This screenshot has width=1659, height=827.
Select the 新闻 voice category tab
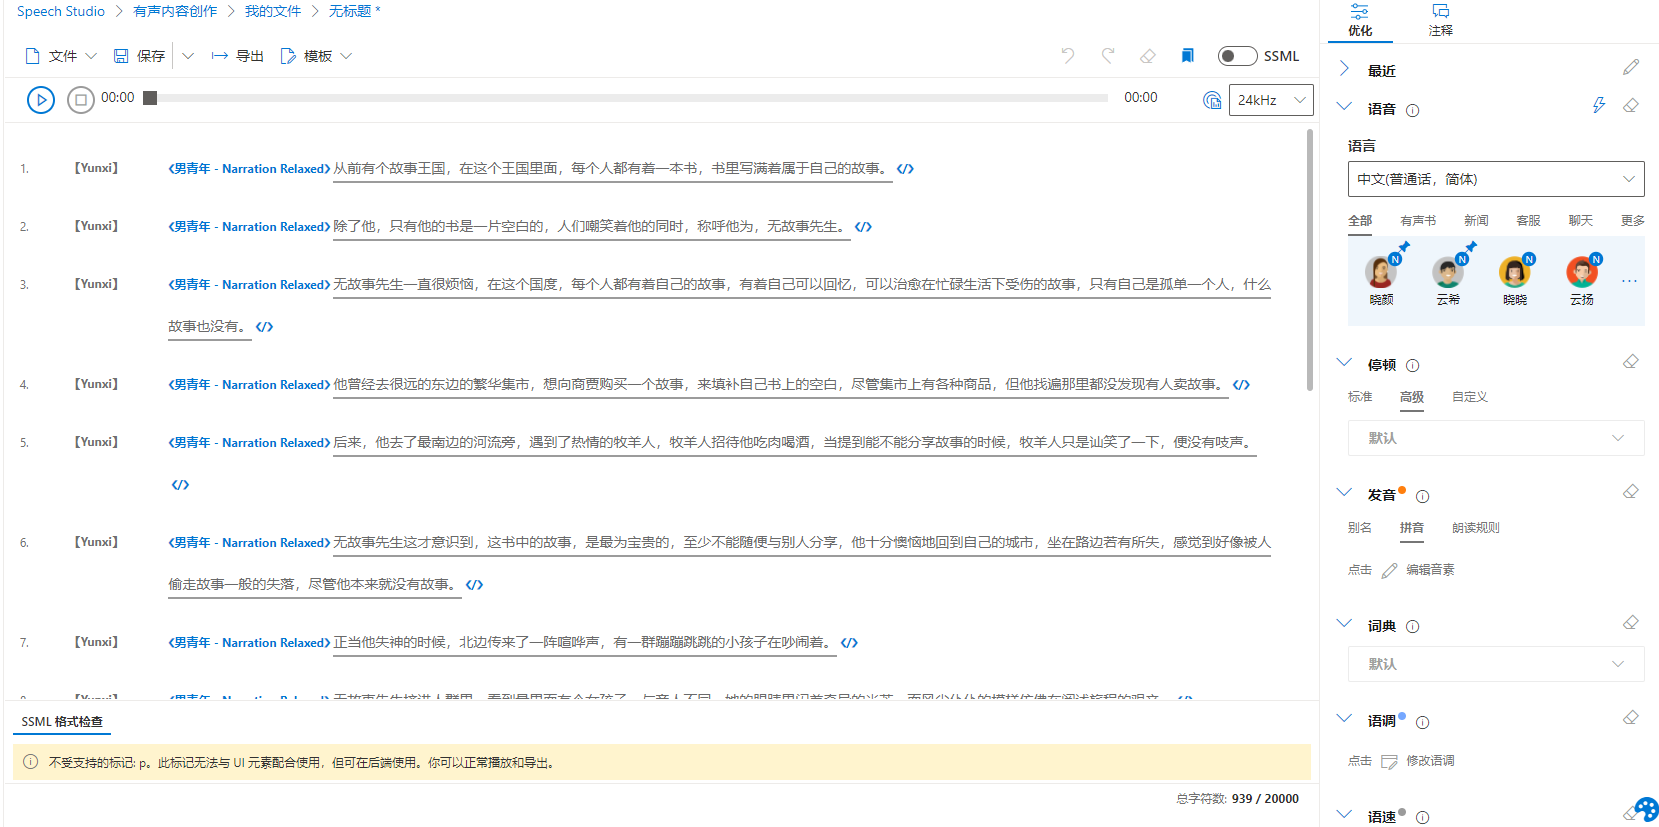point(1476,221)
